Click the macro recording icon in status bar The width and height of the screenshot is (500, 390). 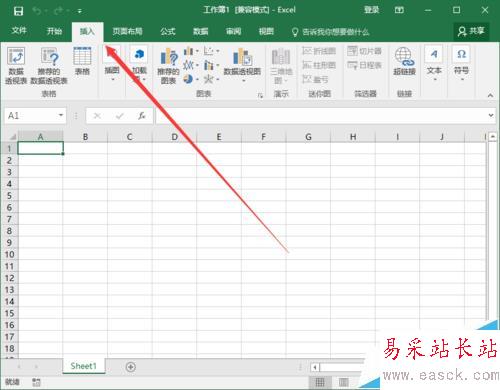point(36,382)
